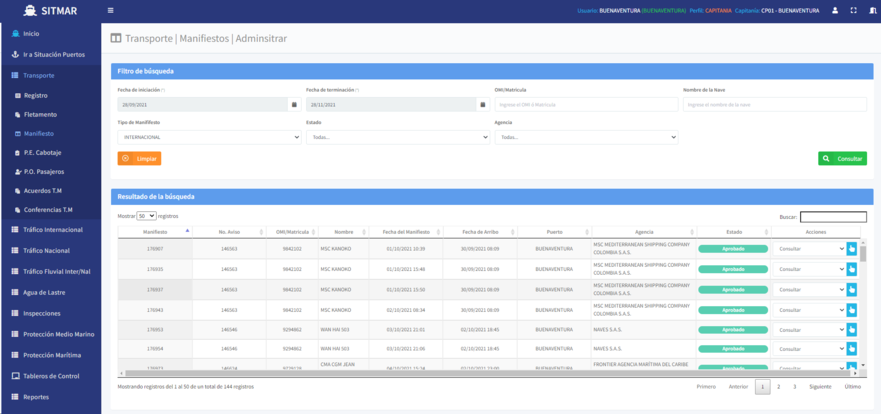The height and width of the screenshot is (414, 881).
Task: Open calendar for Fecha de terminación
Action: [x=482, y=104]
